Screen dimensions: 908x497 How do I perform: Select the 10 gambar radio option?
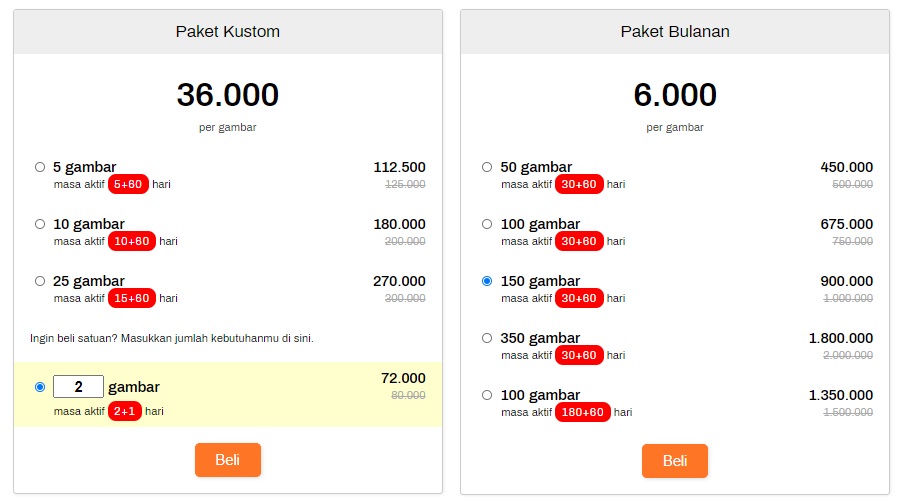click(39, 224)
